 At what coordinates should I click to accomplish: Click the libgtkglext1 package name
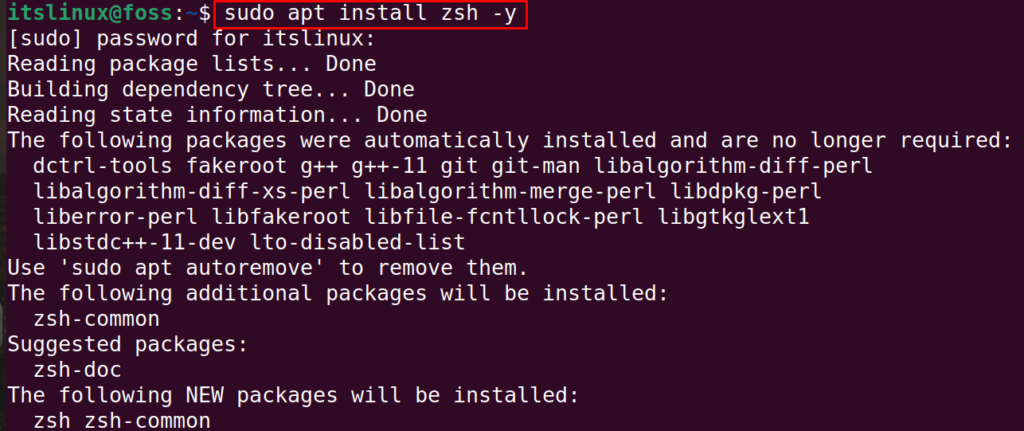click(733, 217)
